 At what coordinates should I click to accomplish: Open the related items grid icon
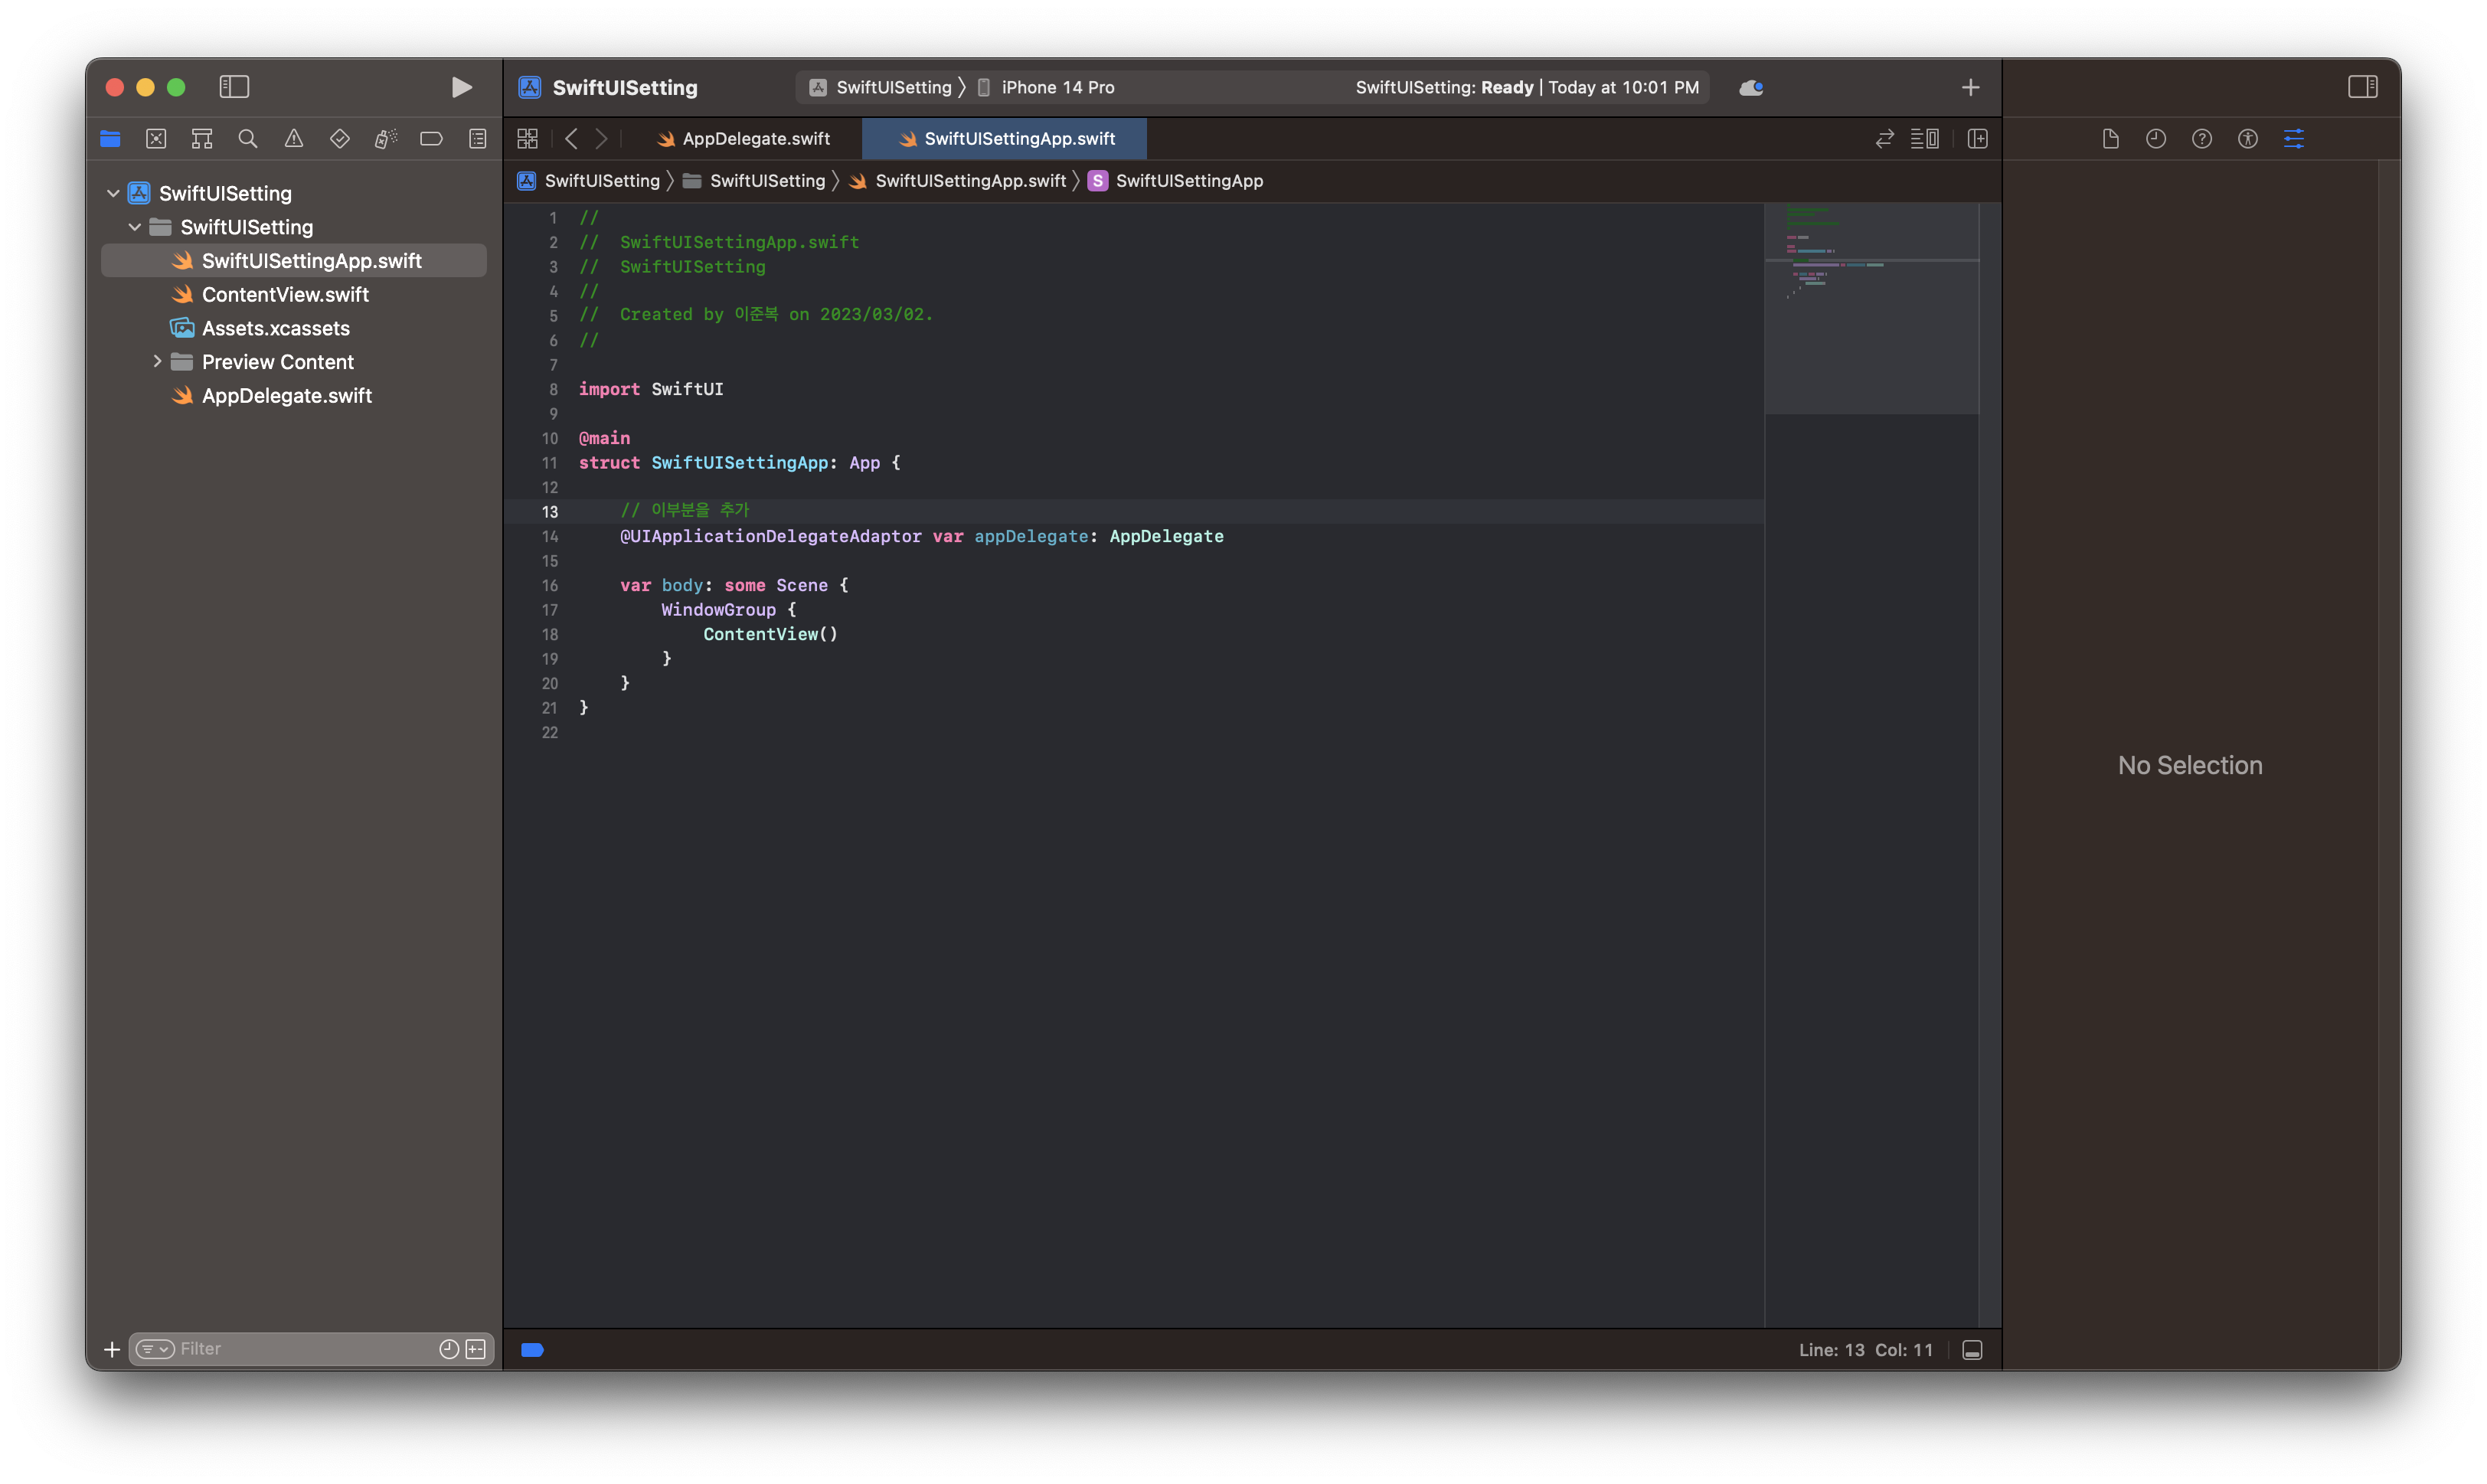click(528, 139)
